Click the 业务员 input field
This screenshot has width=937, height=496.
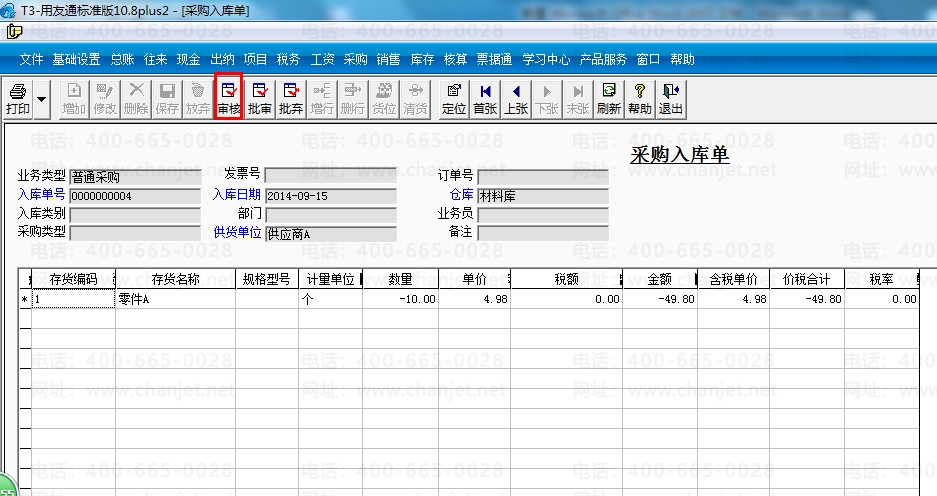click(x=543, y=215)
